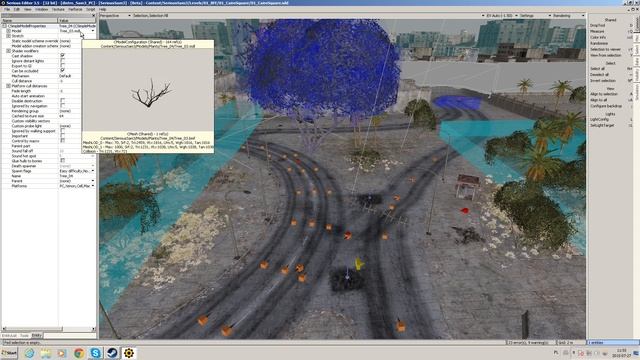The image size is (640, 360).
Task: Toggle the Can be occluded checkbox
Action: point(62,71)
